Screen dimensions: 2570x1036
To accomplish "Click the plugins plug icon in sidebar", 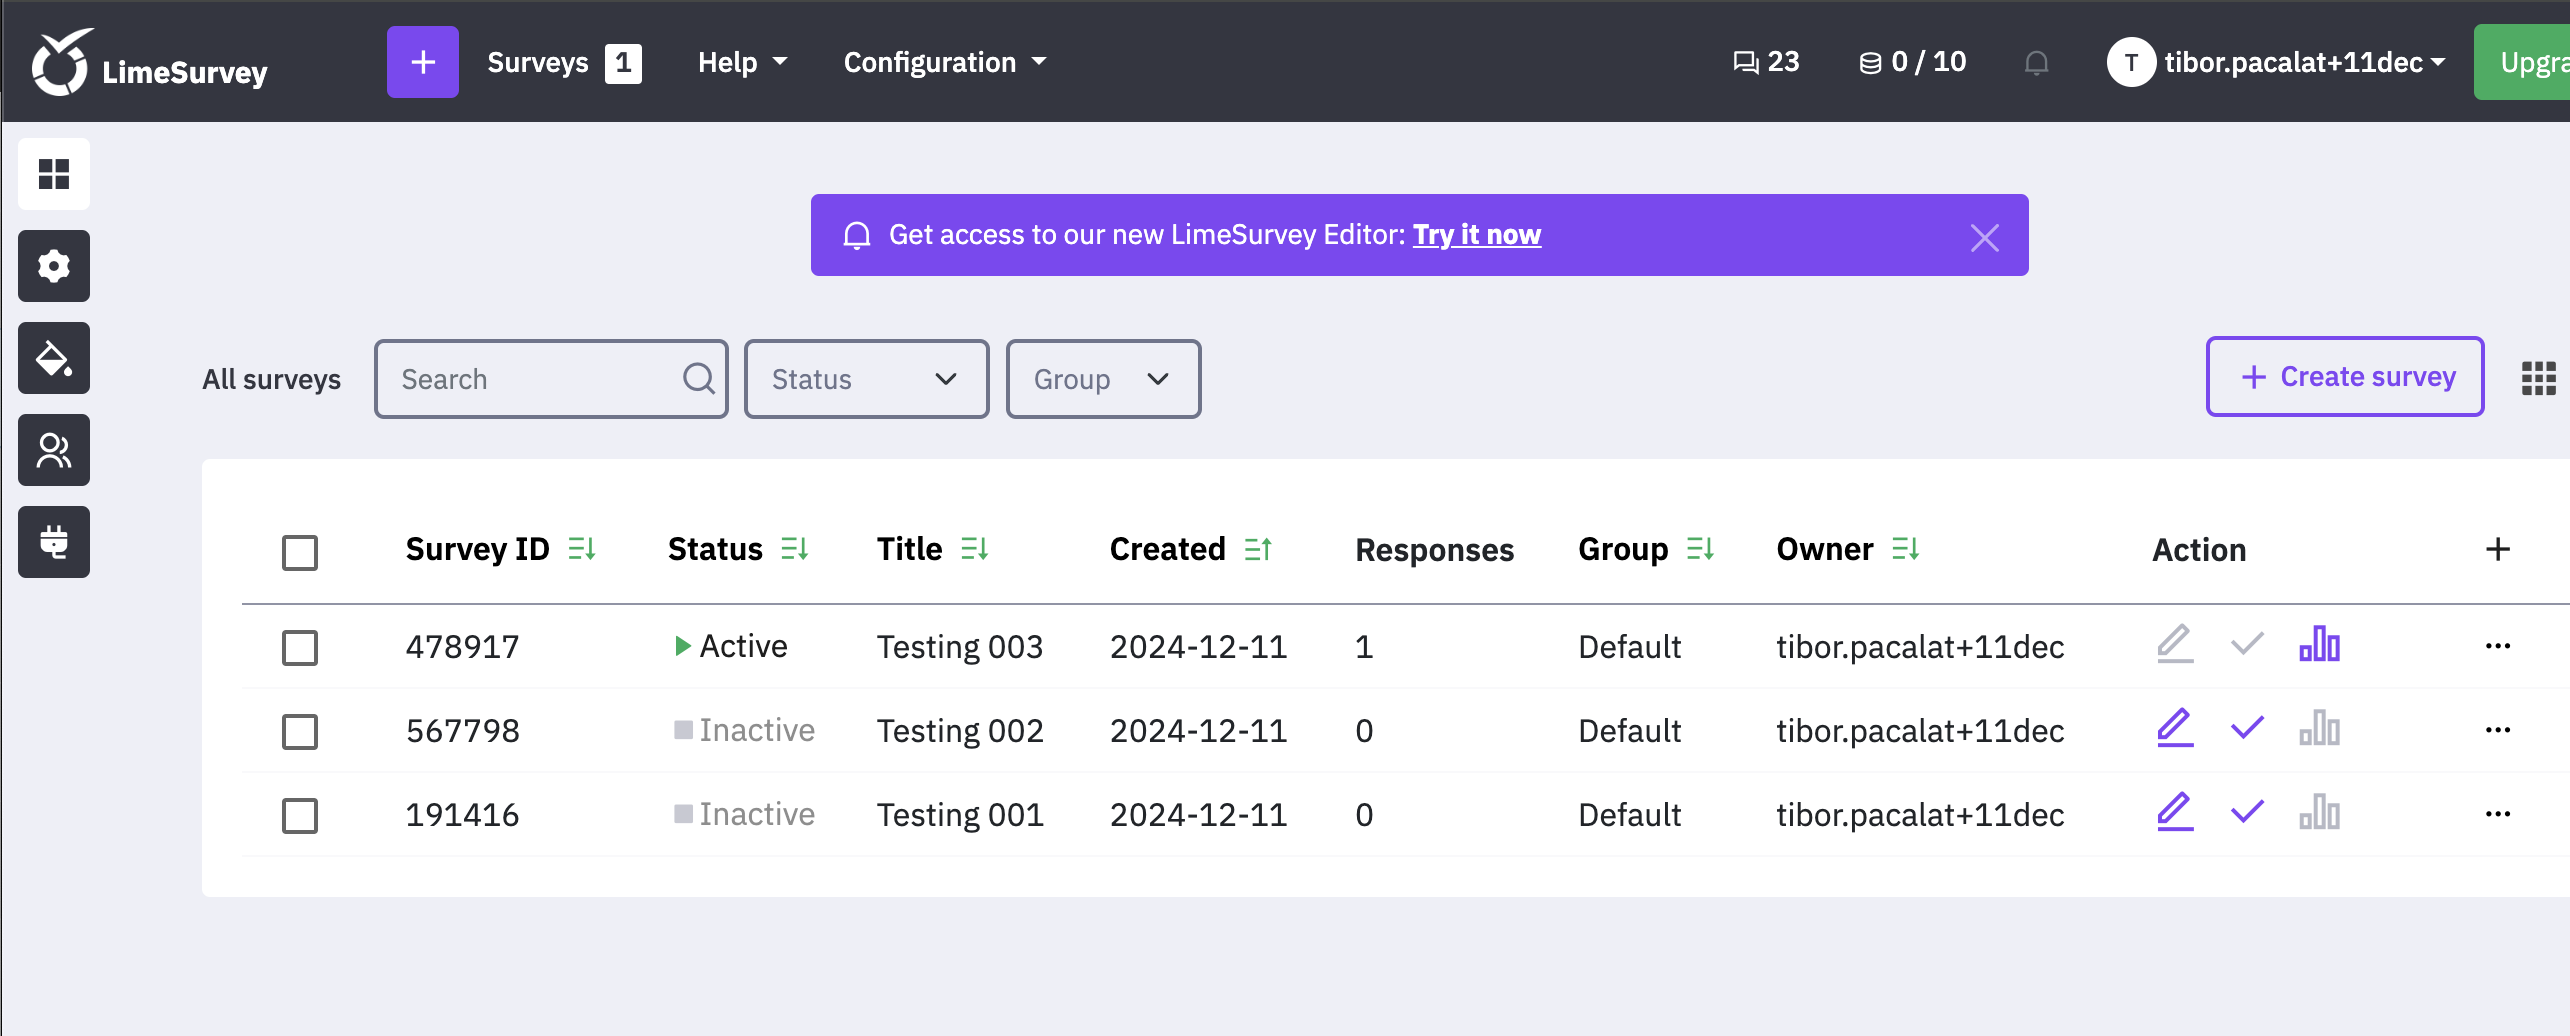I will point(54,542).
